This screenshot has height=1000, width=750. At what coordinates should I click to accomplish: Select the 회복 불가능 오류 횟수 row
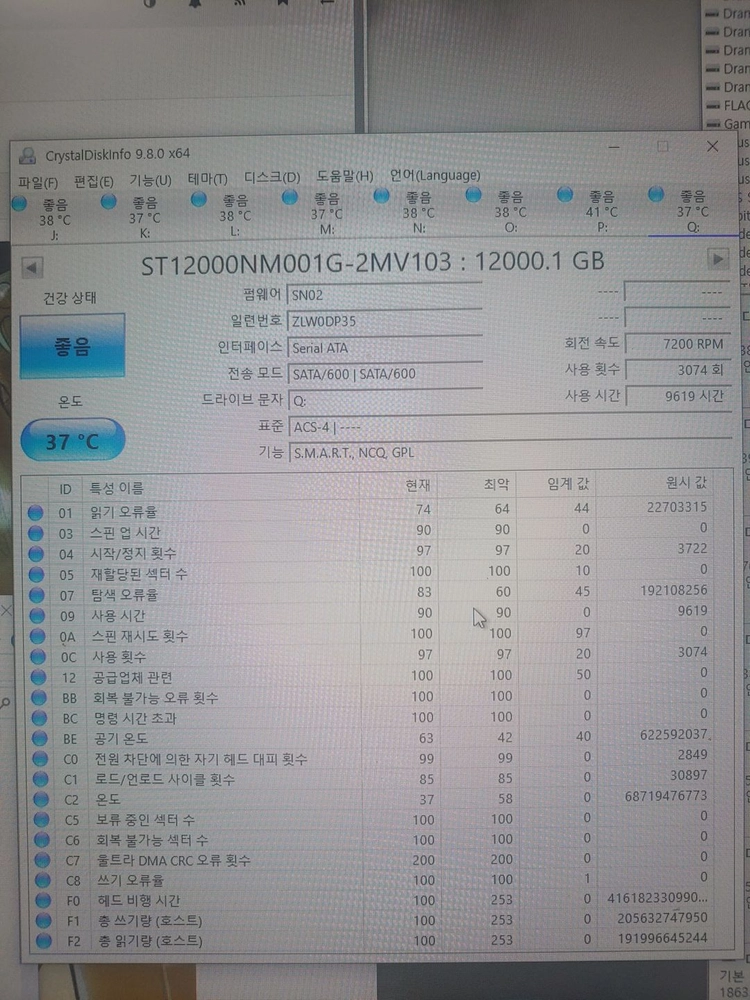pyautogui.click(x=370, y=696)
